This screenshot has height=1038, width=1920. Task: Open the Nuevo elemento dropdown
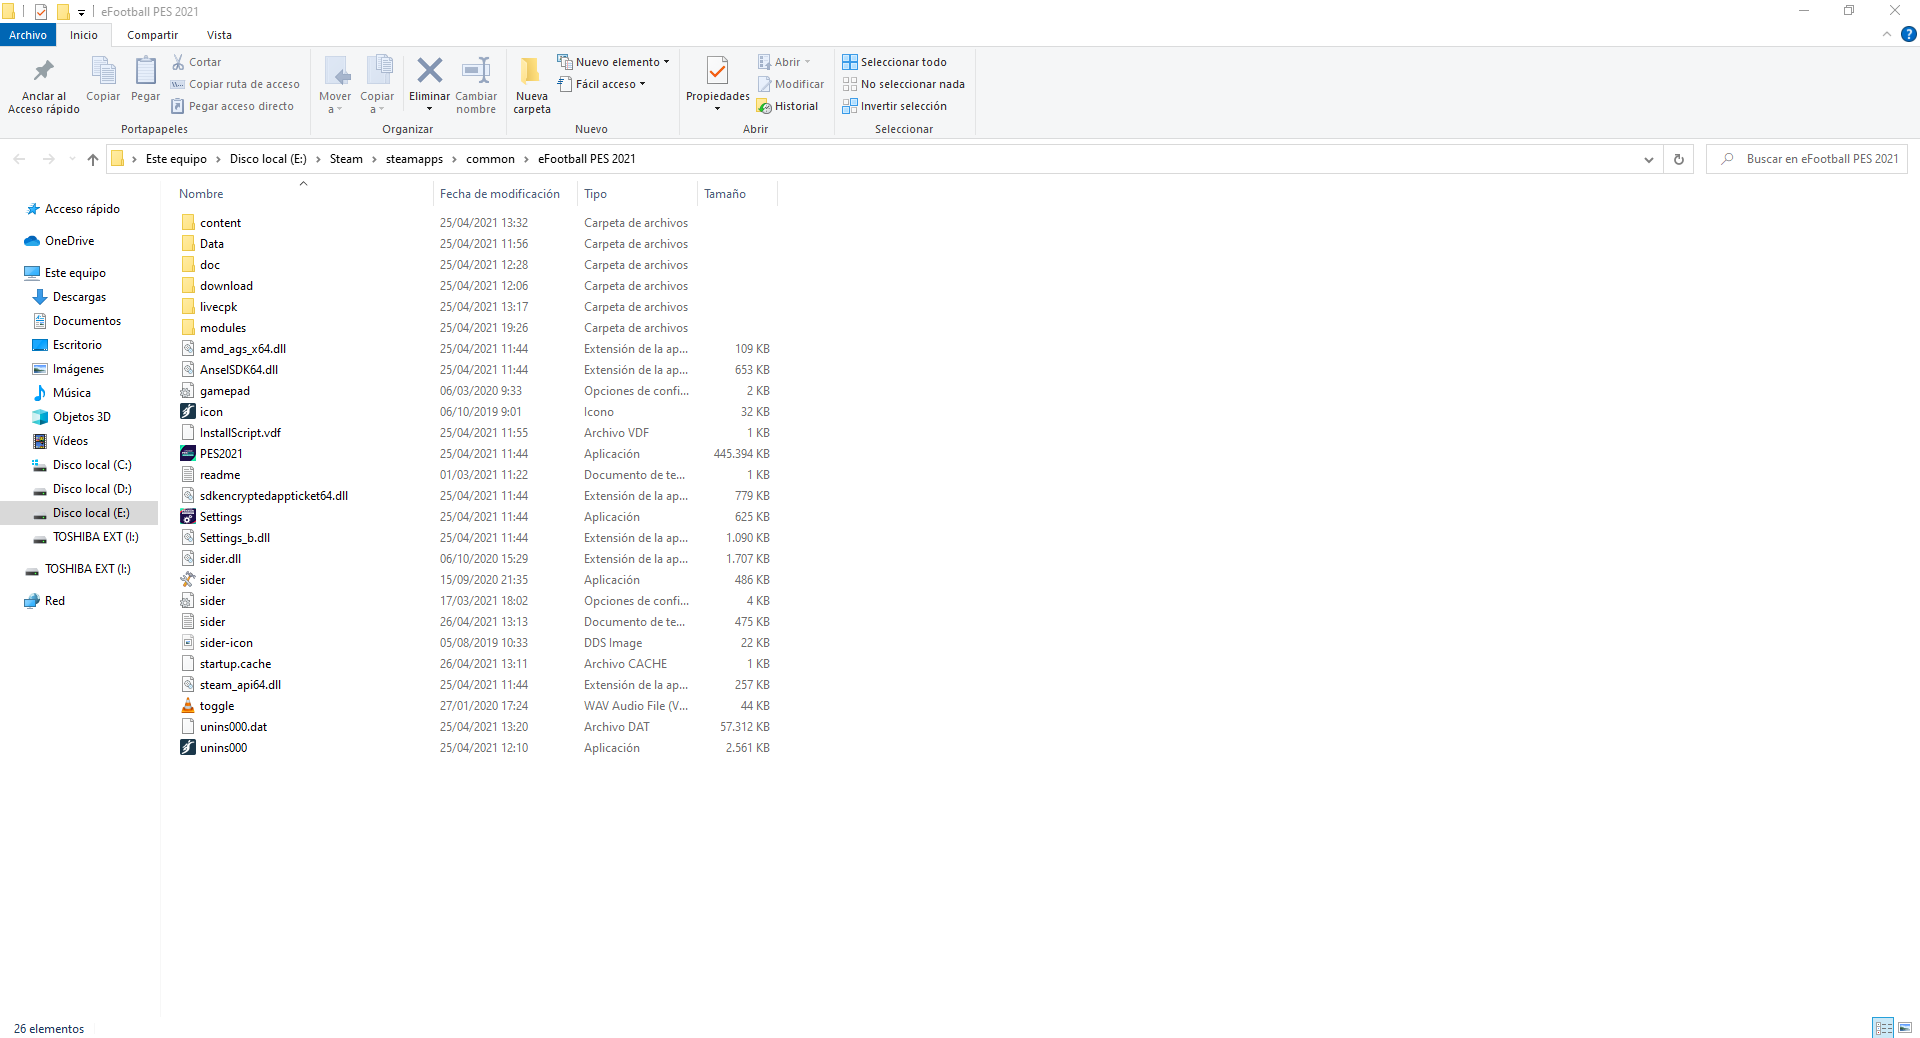coord(613,62)
